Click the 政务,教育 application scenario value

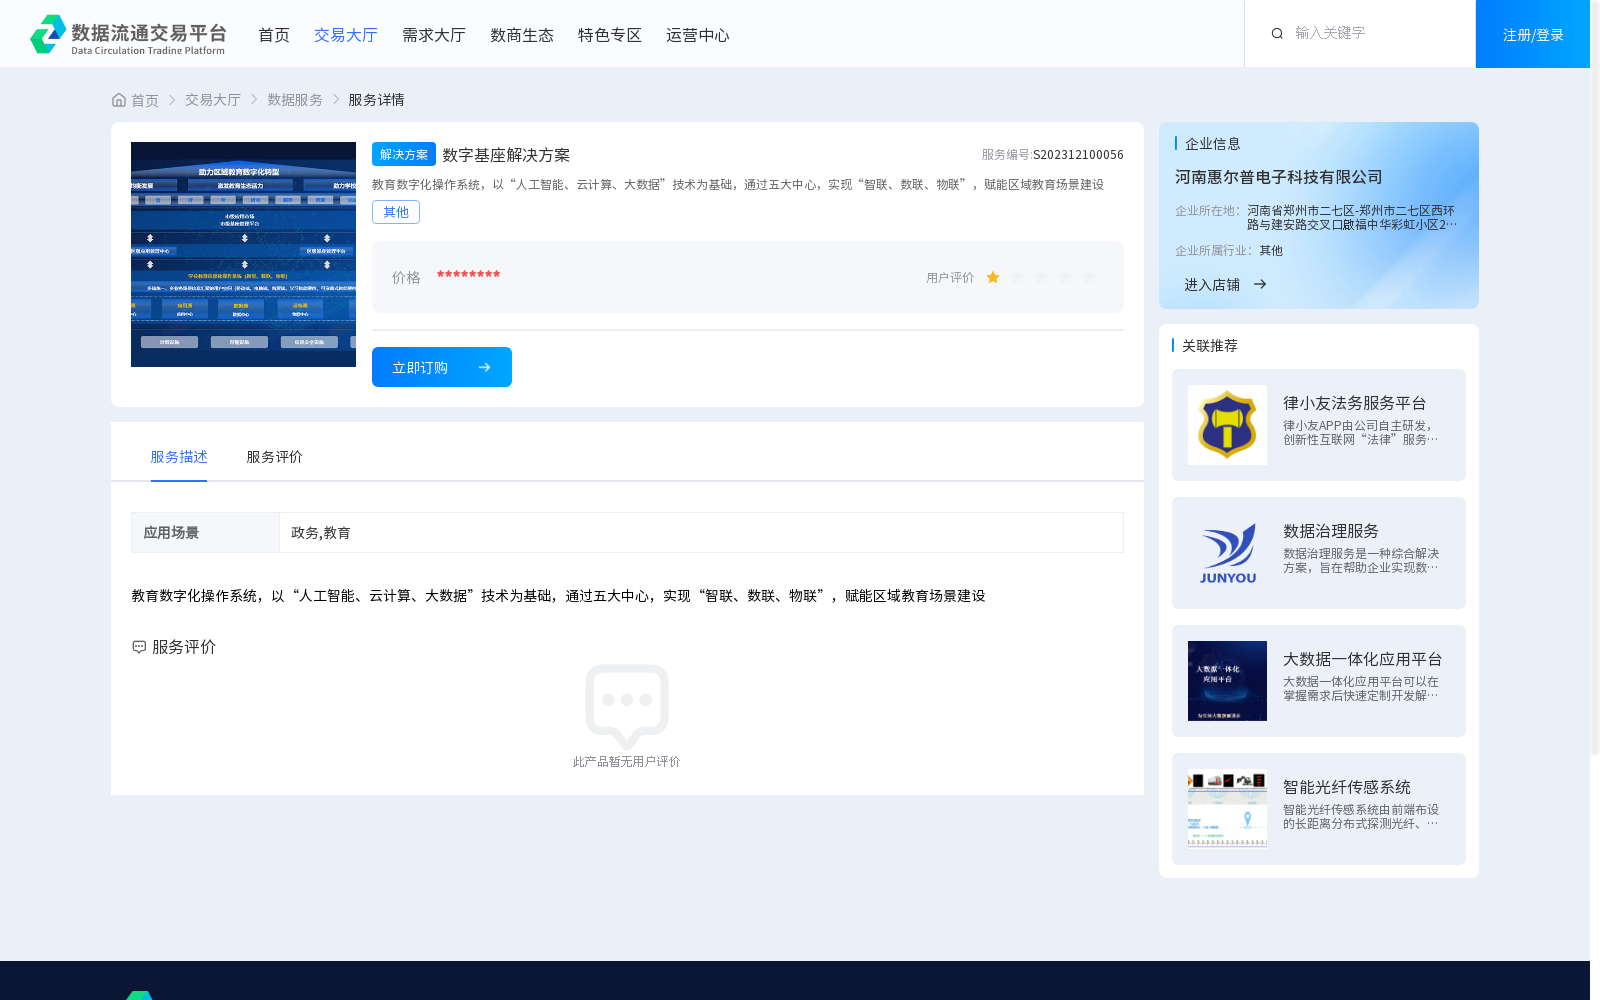click(x=321, y=533)
